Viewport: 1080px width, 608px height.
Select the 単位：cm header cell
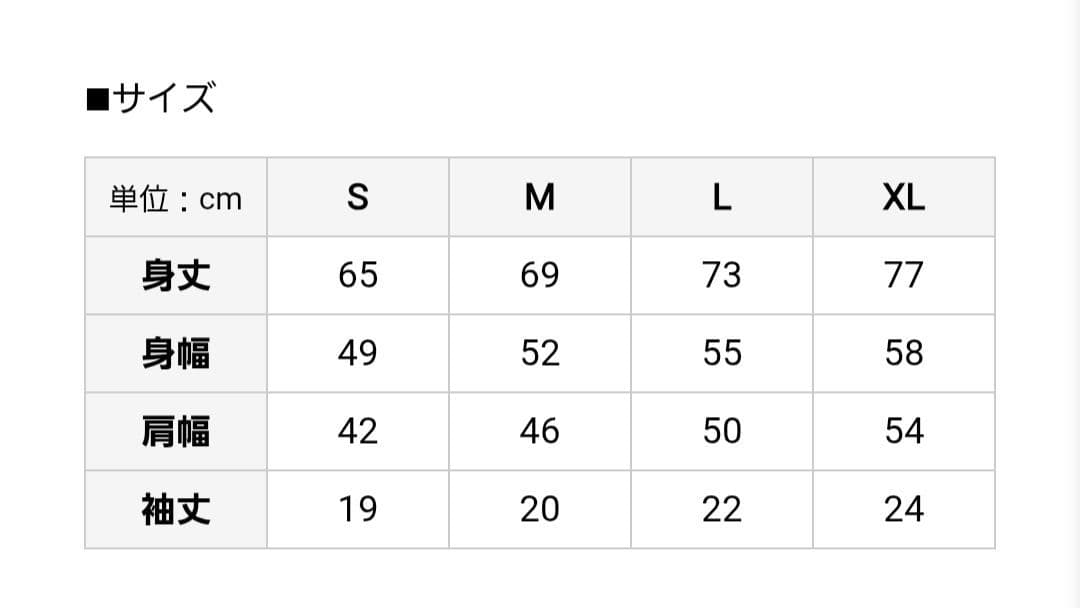pos(176,198)
